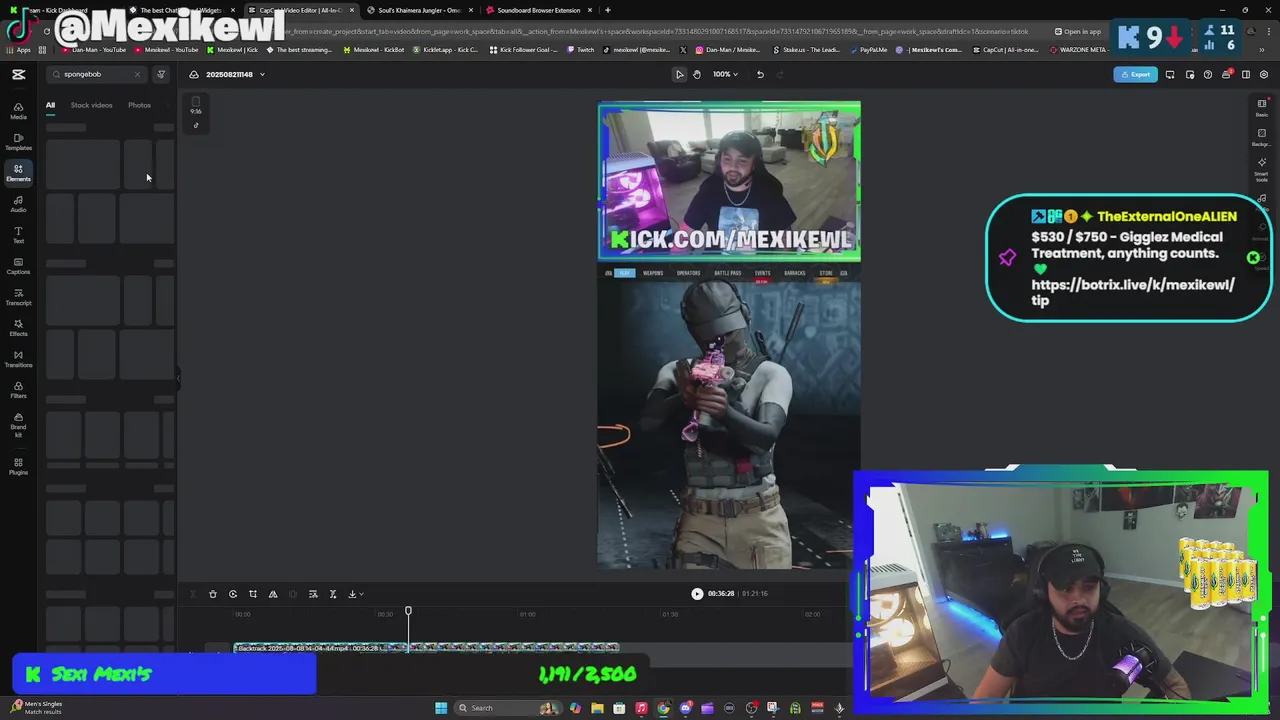Click the CapCut logo home icon
This screenshot has height=720, width=1280.
click(x=18, y=74)
